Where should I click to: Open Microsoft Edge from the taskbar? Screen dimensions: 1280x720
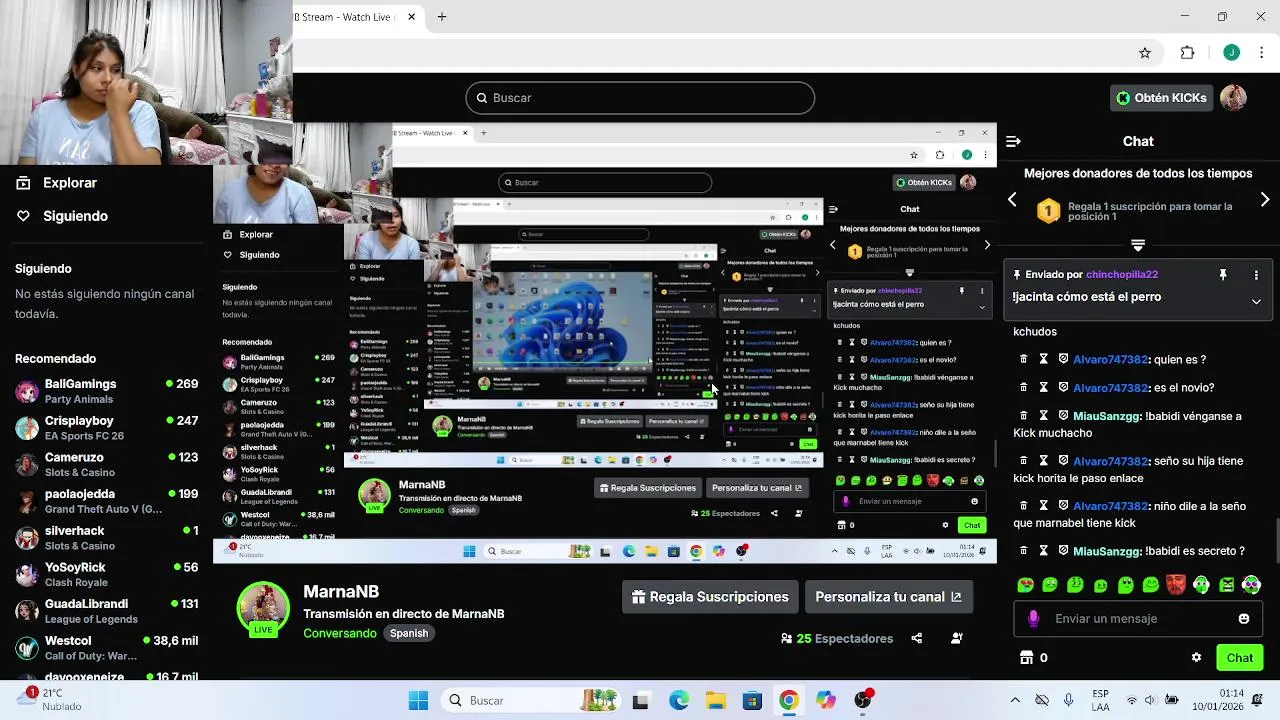point(679,700)
